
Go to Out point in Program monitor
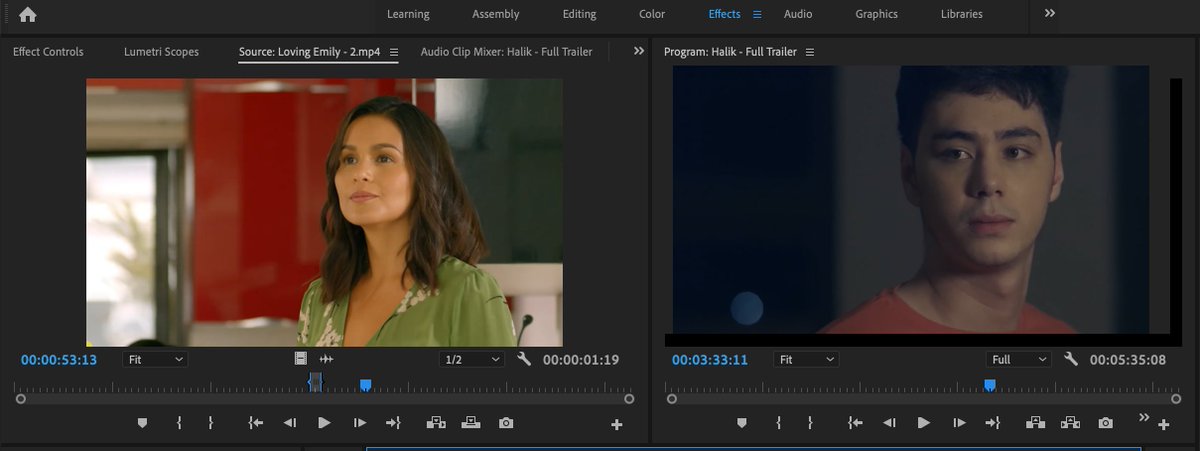992,423
